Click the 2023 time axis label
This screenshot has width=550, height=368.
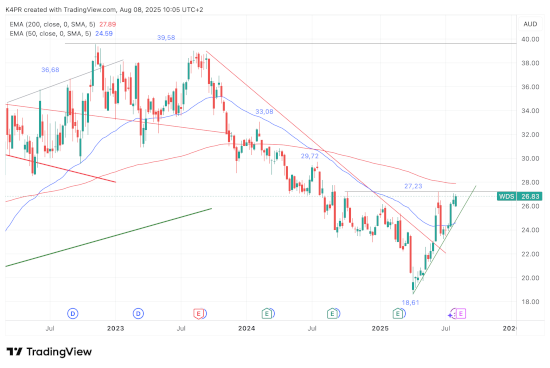(x=115, y=328)
